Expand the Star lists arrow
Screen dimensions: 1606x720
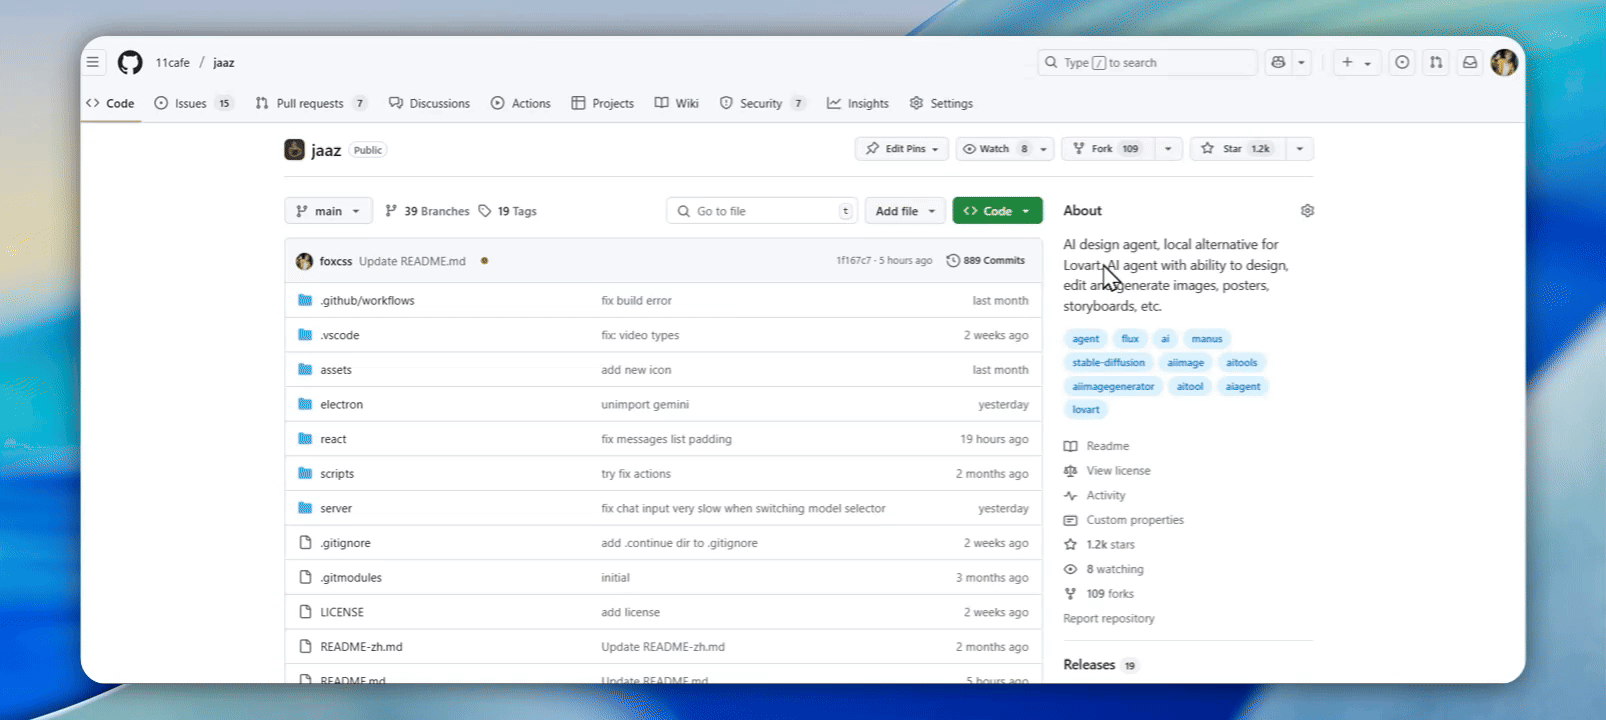(x=1299, y=149)
